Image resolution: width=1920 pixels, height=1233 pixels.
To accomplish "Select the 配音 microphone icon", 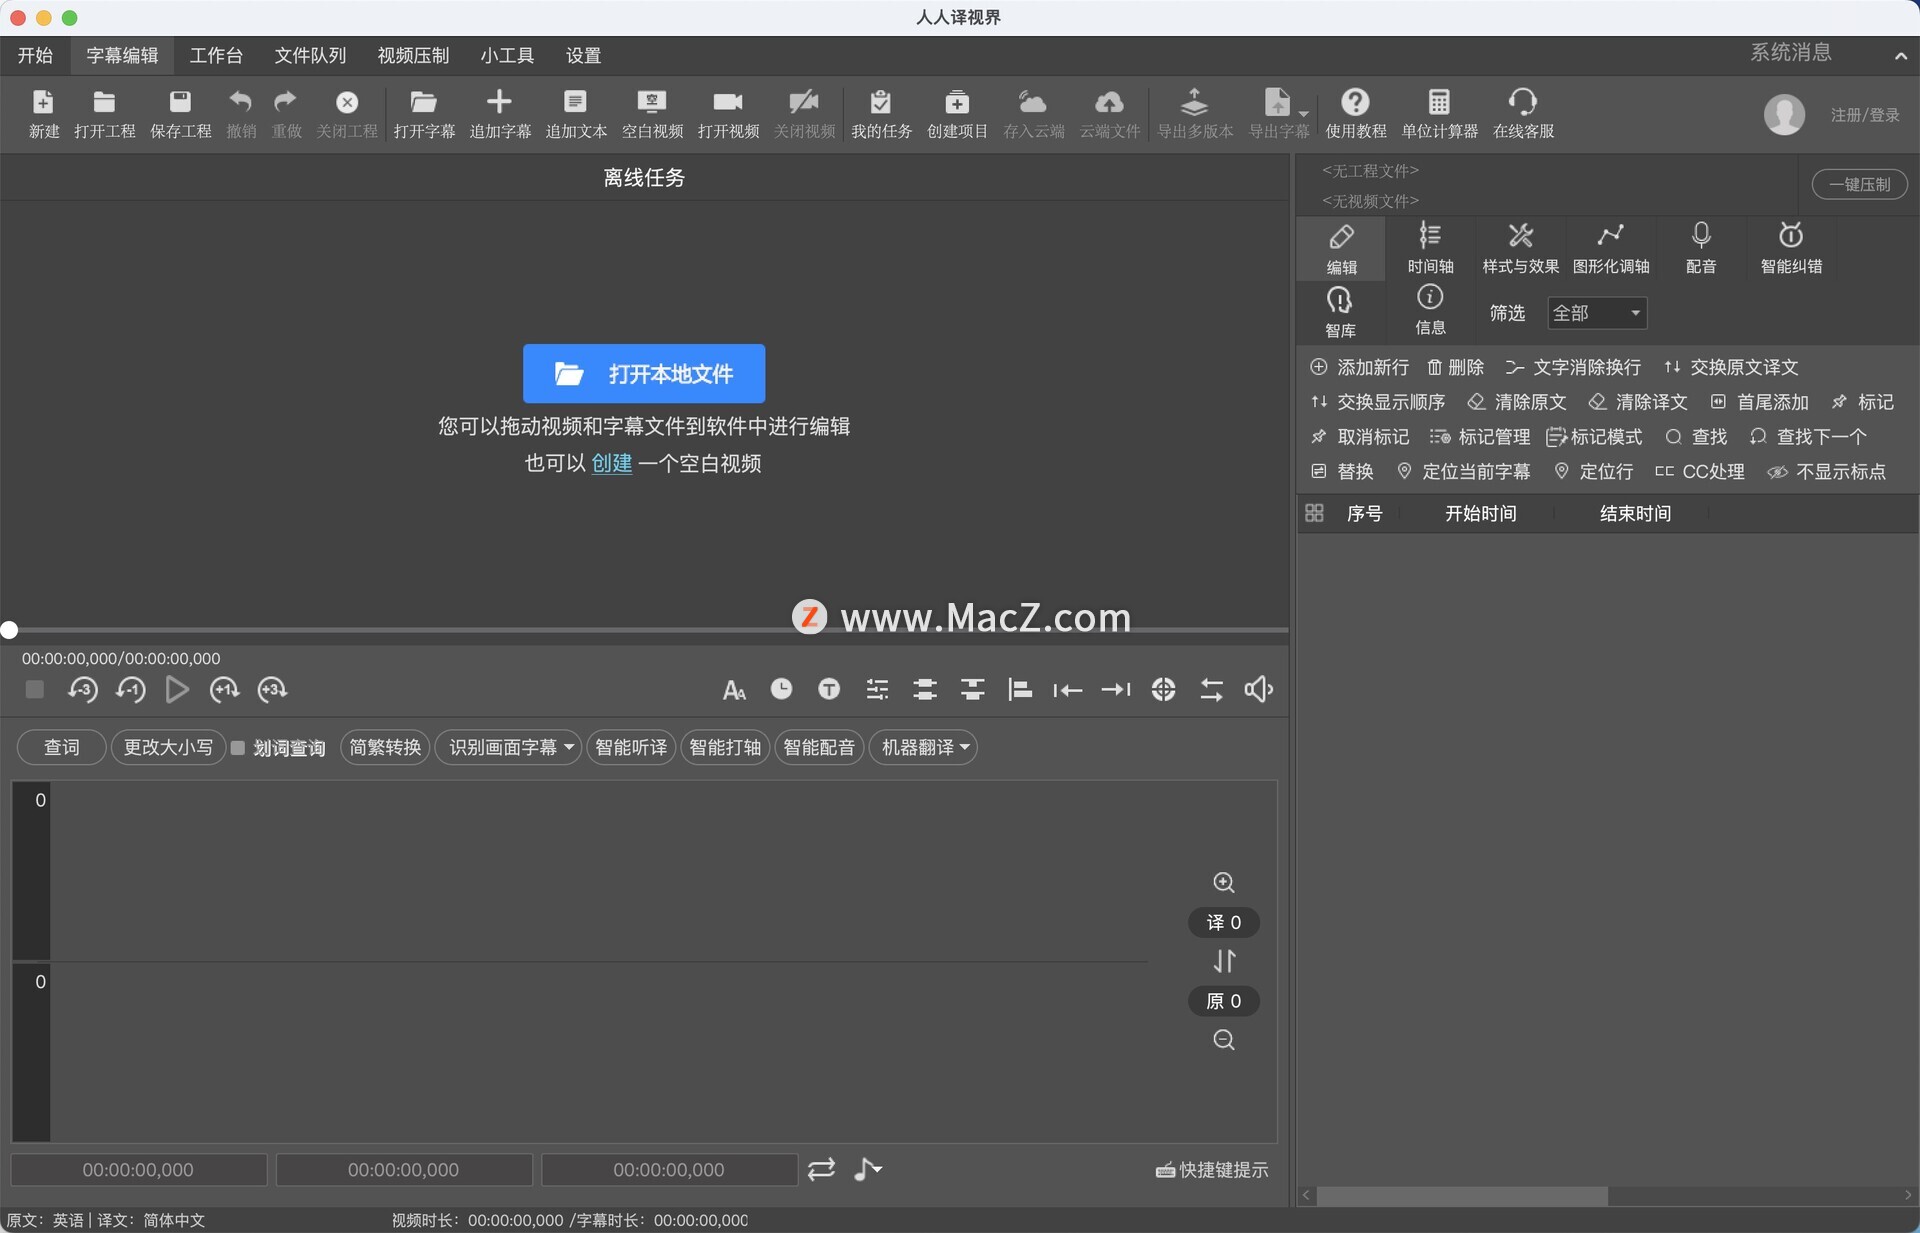I will pyautogui.click(x=1700, y=237).
